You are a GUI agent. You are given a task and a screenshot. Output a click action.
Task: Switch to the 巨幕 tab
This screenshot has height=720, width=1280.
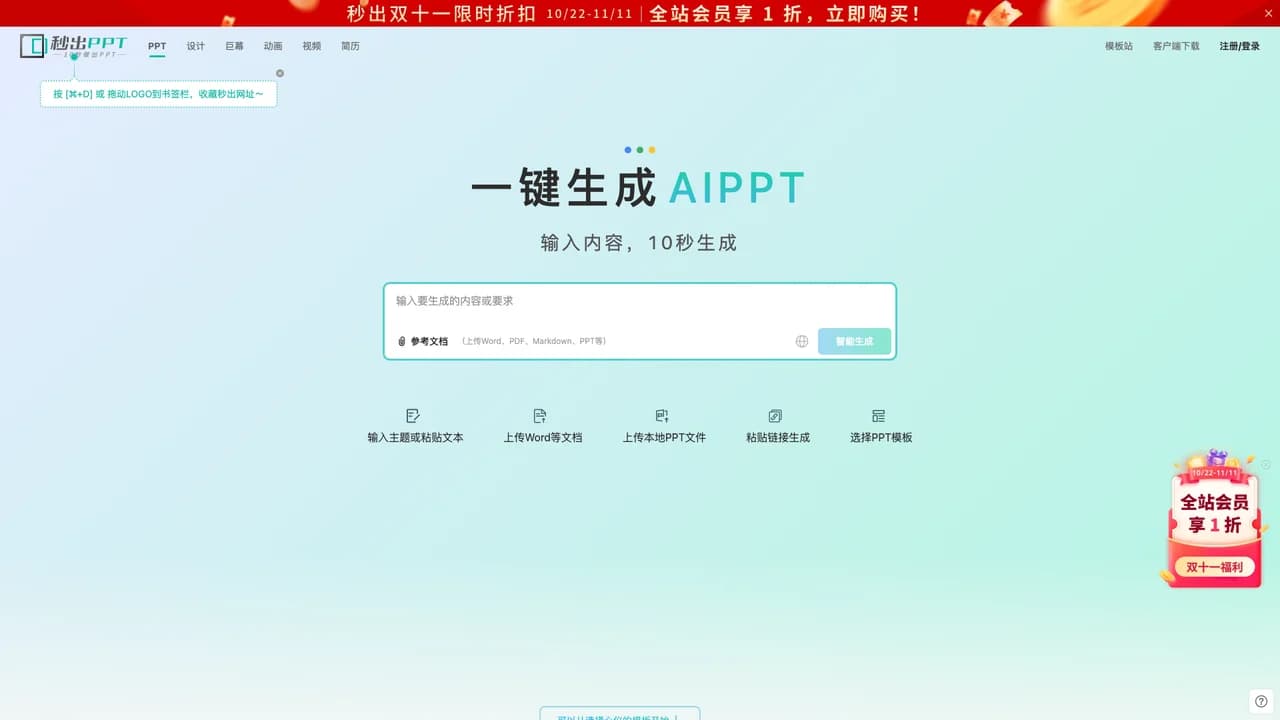[x=234, y=46]
